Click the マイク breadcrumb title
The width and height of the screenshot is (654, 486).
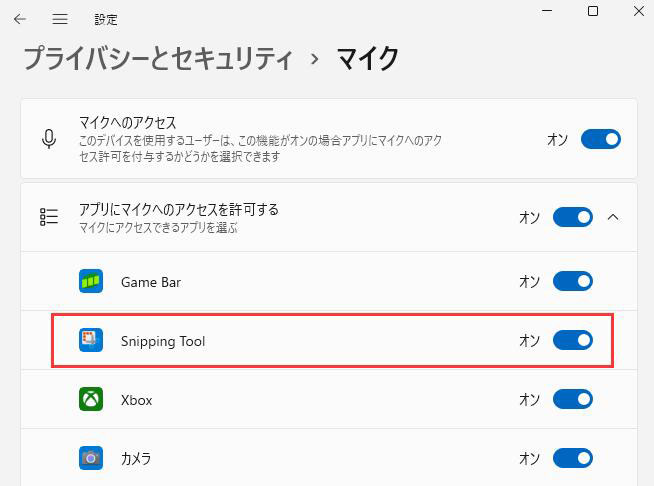coord(368,58)
